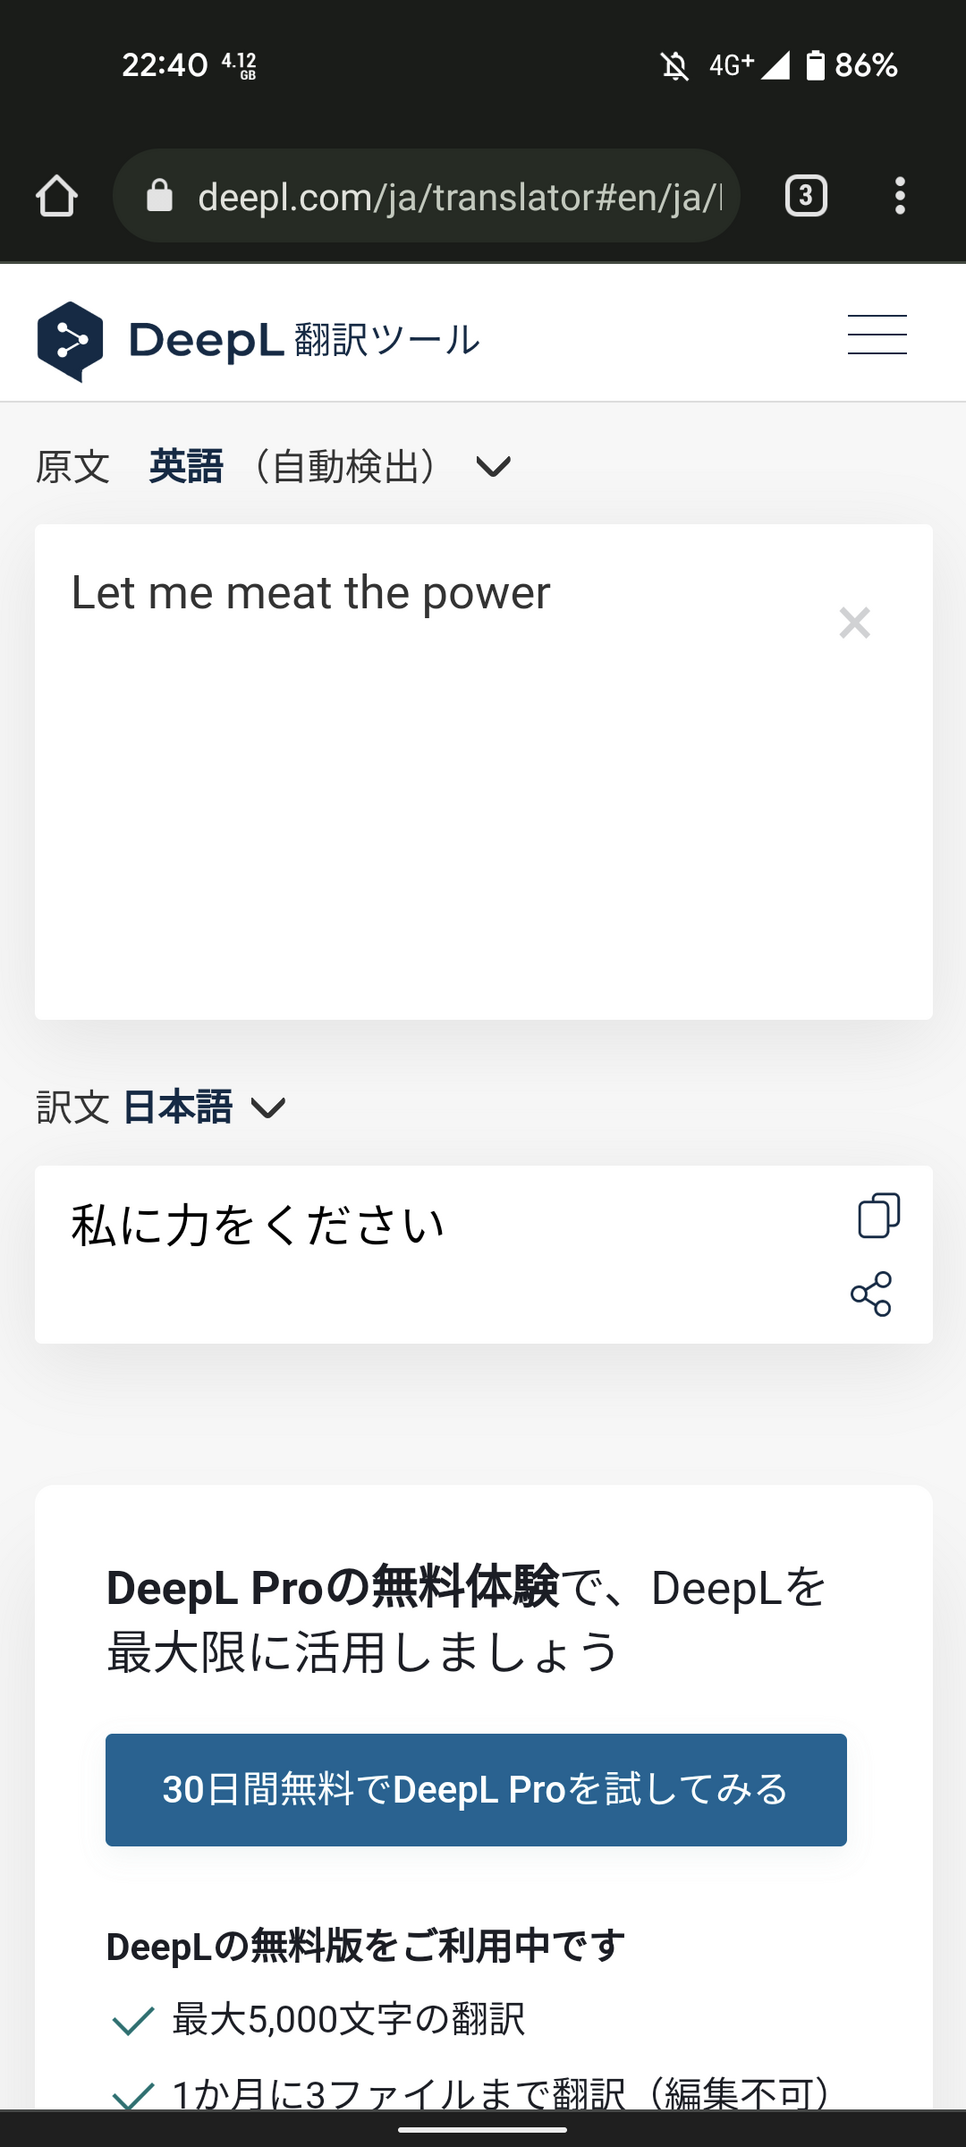
Task: Tap the battery status icon
Action: click(x=815, y=66)
